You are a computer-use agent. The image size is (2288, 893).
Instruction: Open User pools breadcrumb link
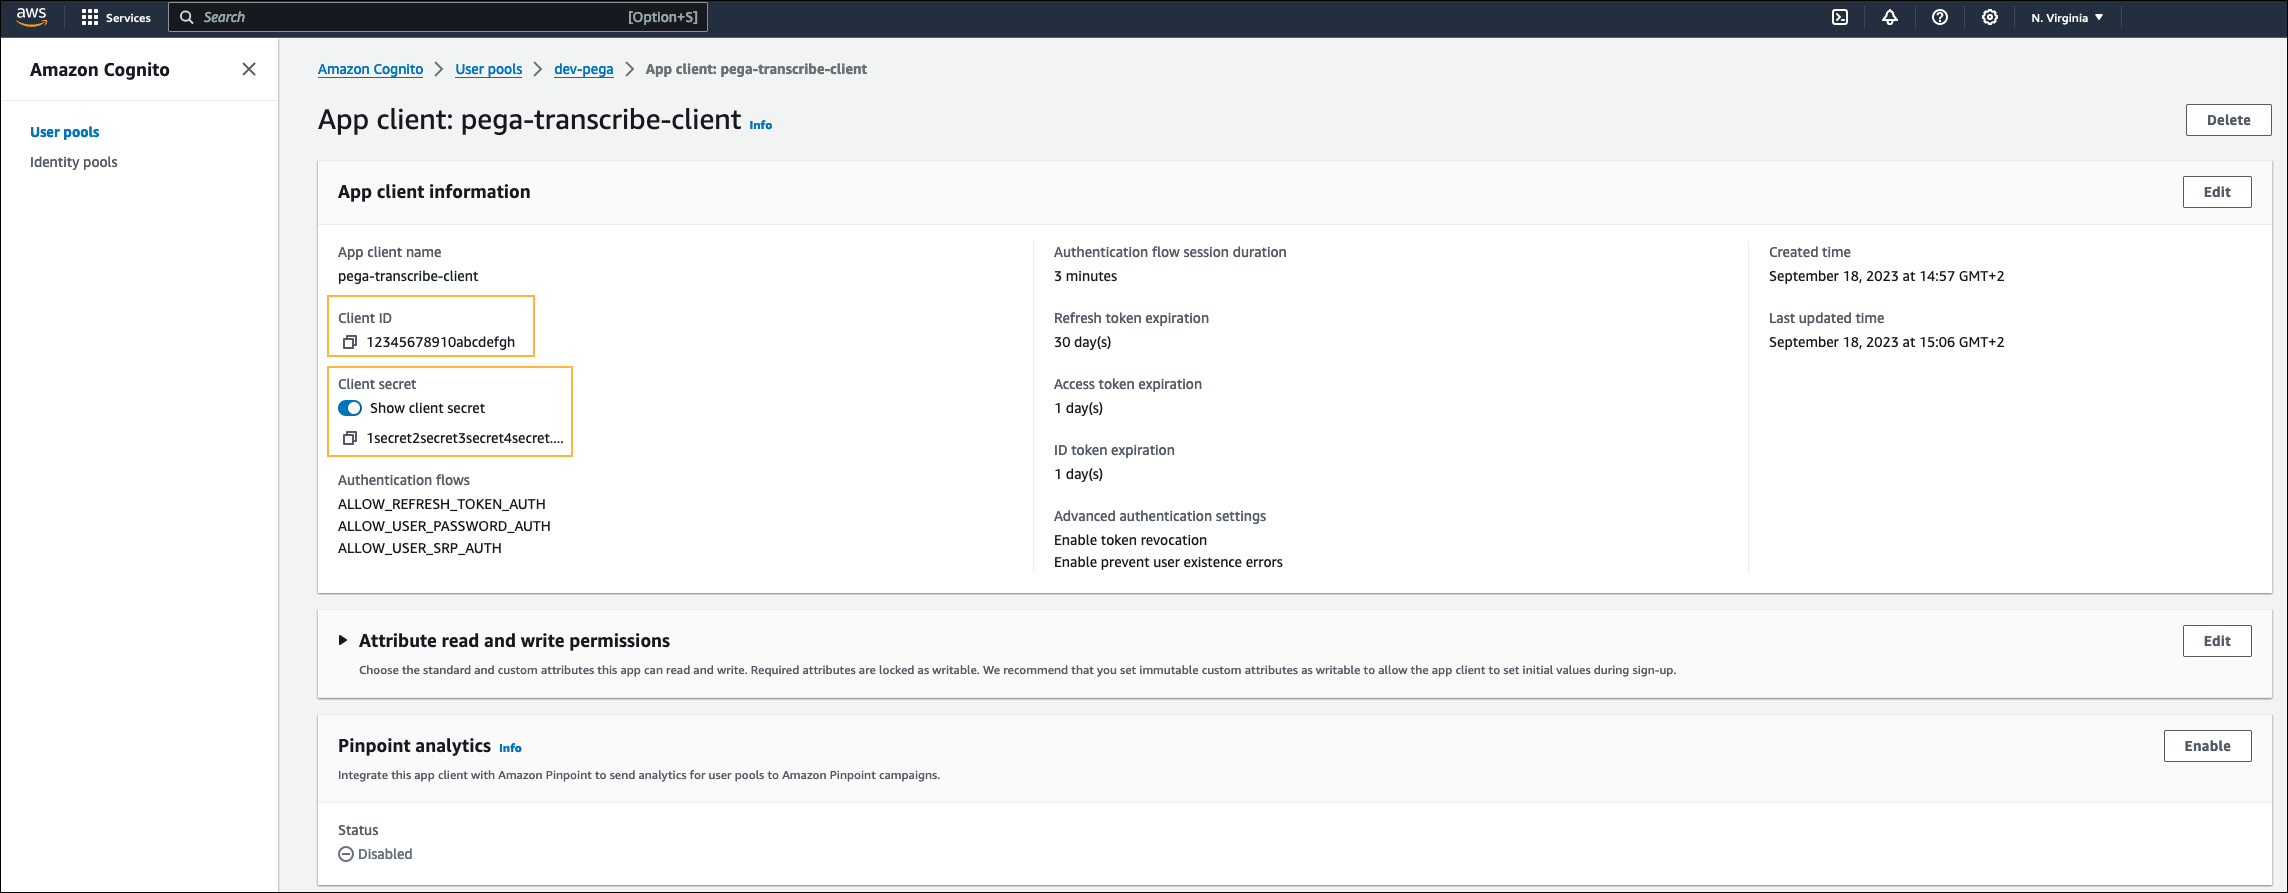(489, 69)
